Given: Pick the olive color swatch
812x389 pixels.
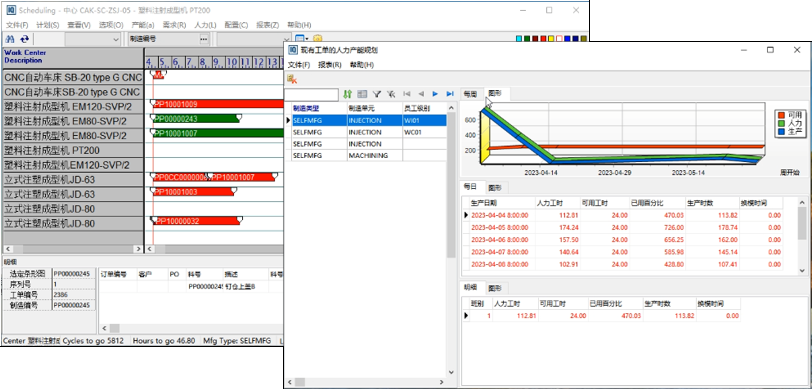Looking at the screenshot, I should click(584, 39).
